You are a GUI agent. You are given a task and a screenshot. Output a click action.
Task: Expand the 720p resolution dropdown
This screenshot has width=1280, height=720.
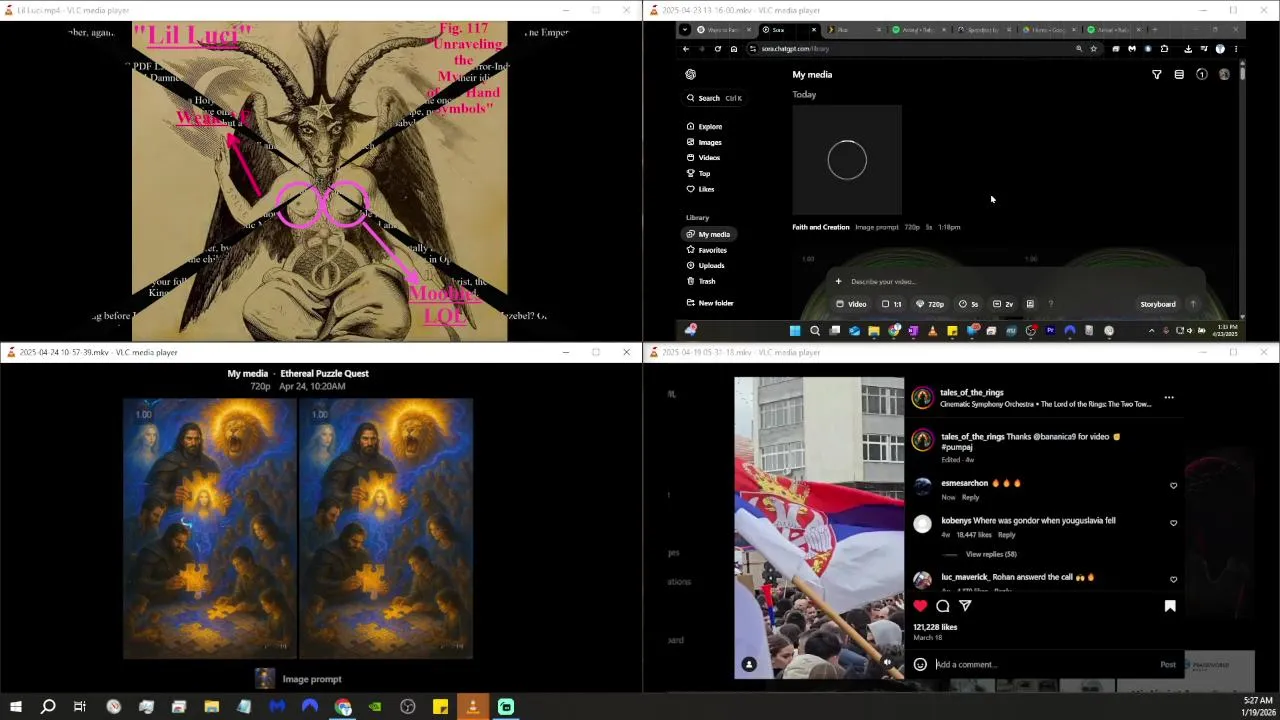[x=931, y=304]
